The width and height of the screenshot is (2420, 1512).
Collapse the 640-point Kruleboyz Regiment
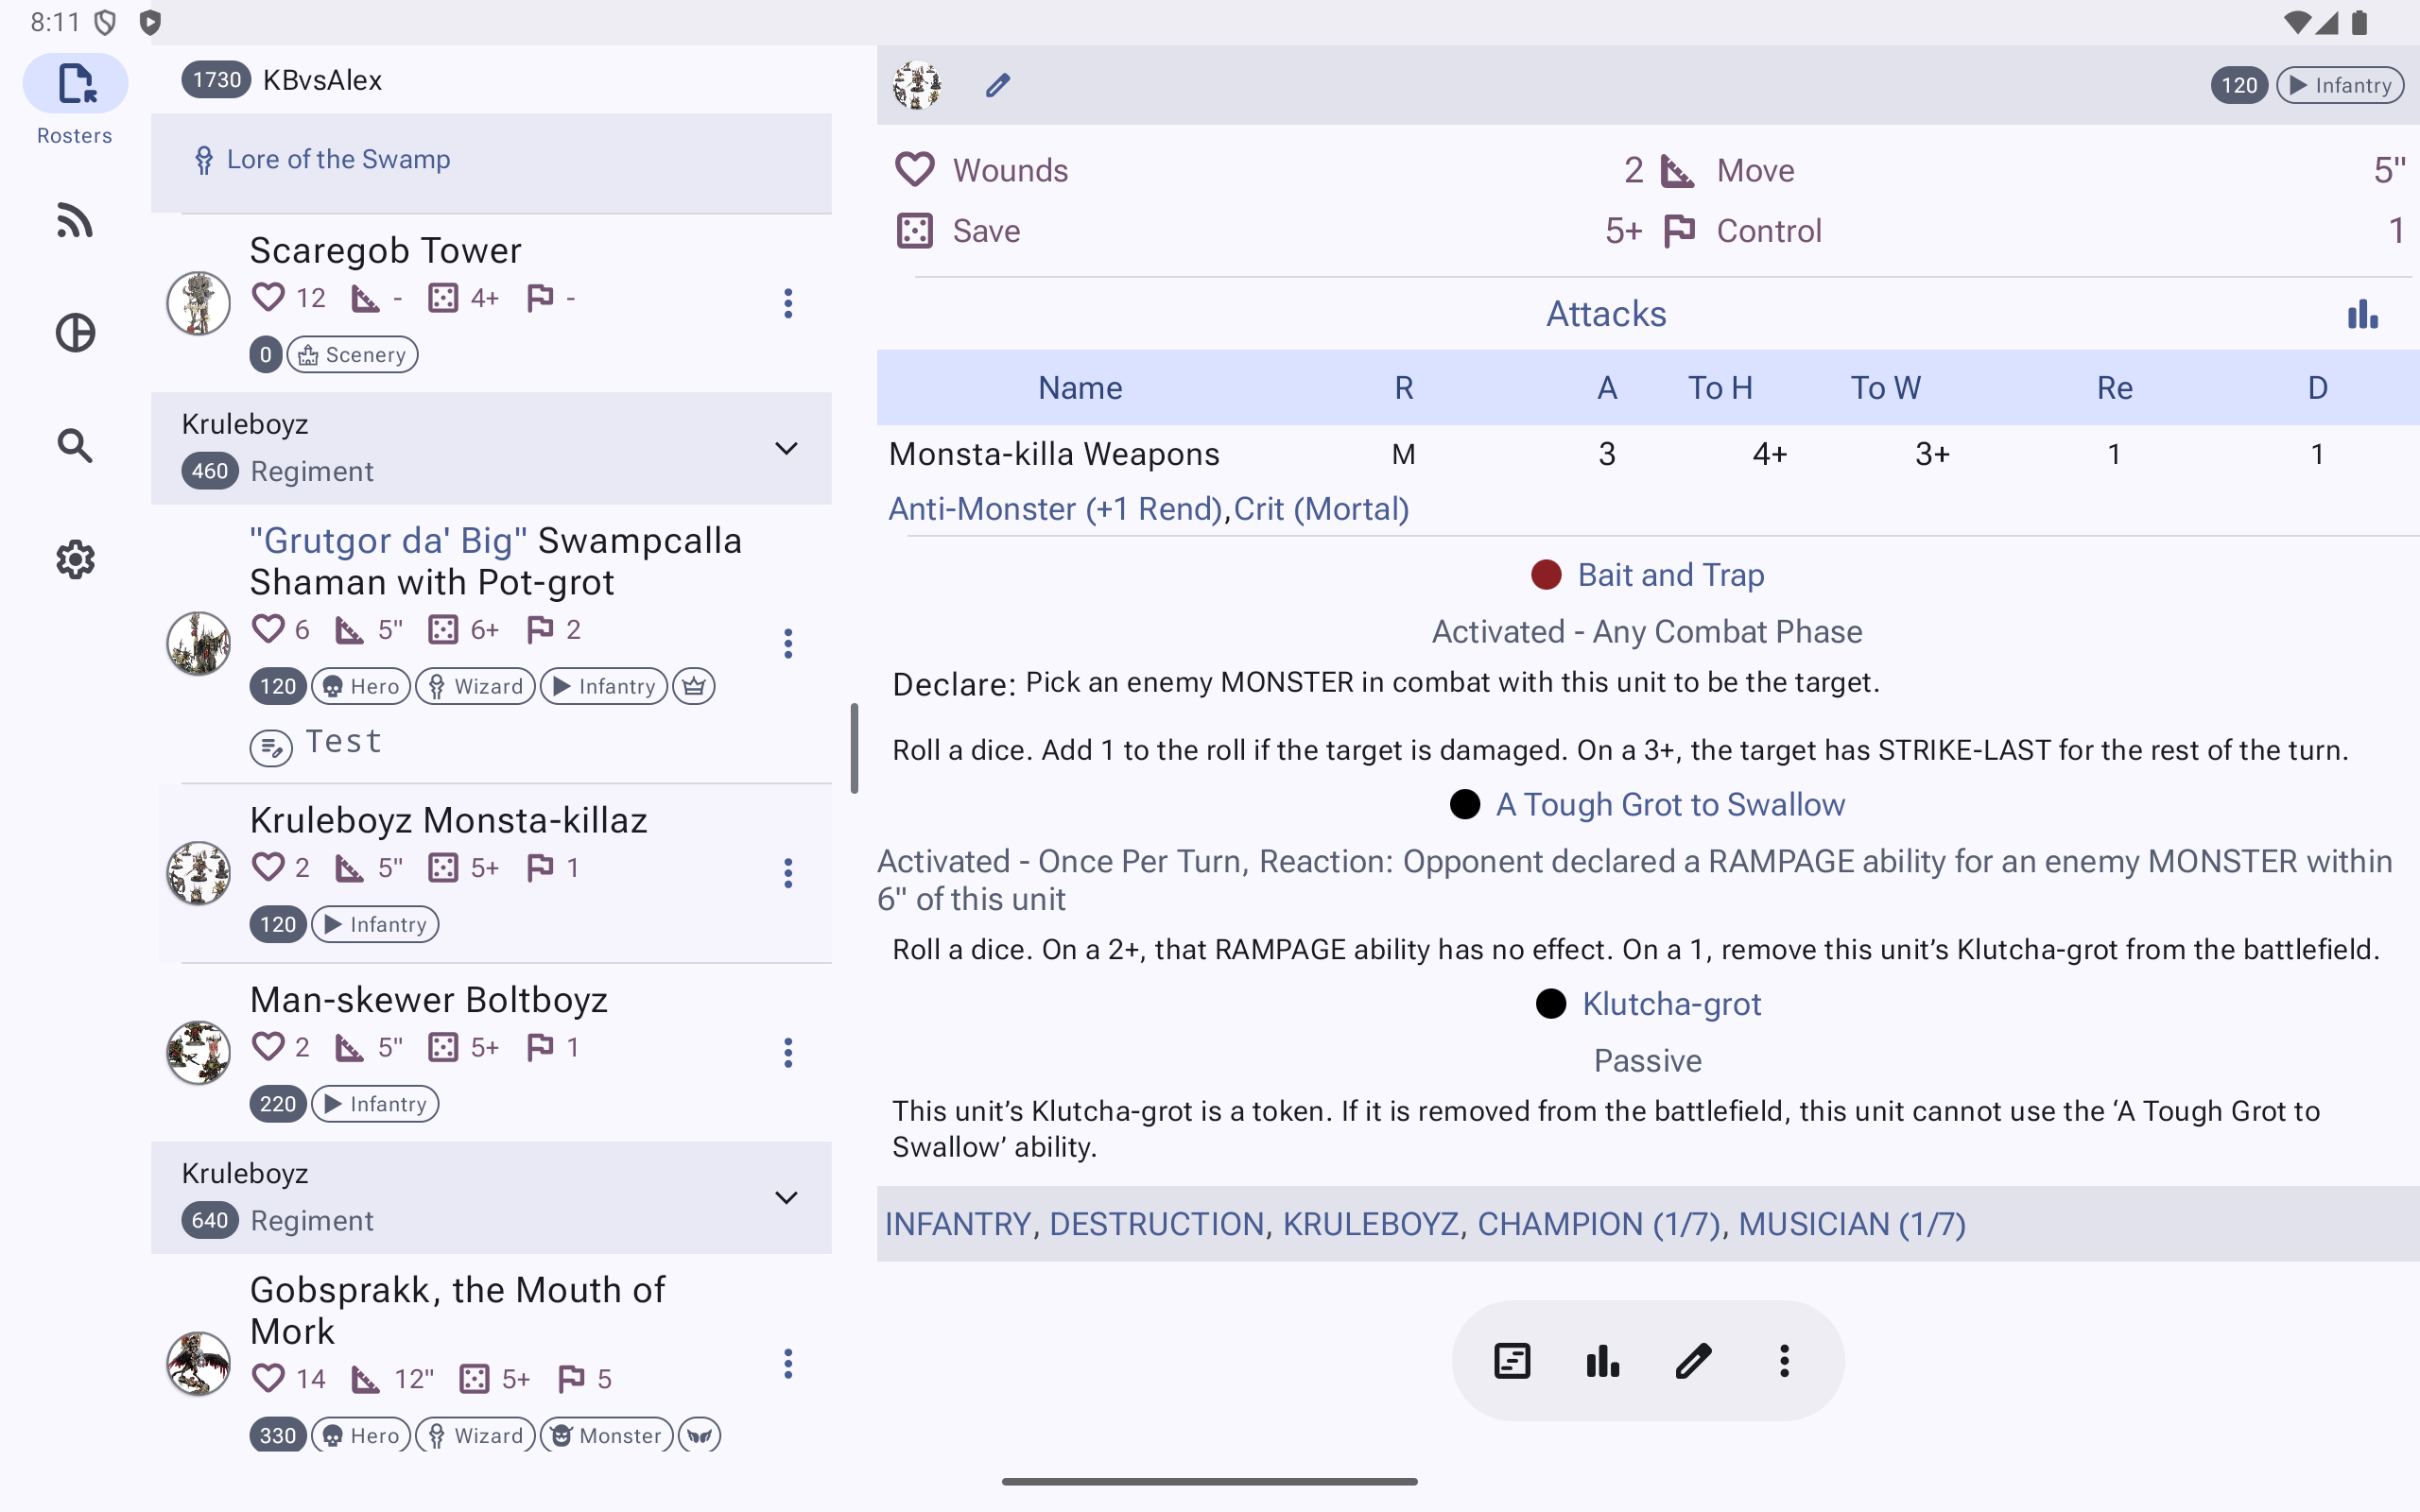pyautogui.click(x=786, y=1197)
